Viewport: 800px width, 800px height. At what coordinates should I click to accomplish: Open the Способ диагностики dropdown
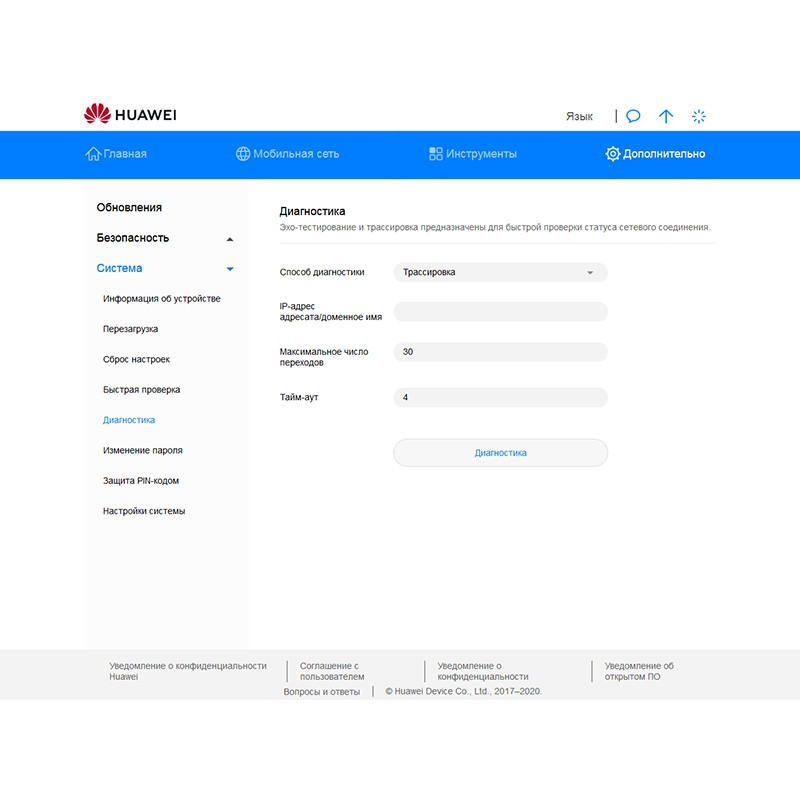pyautogui.click(x=500, y=272)
